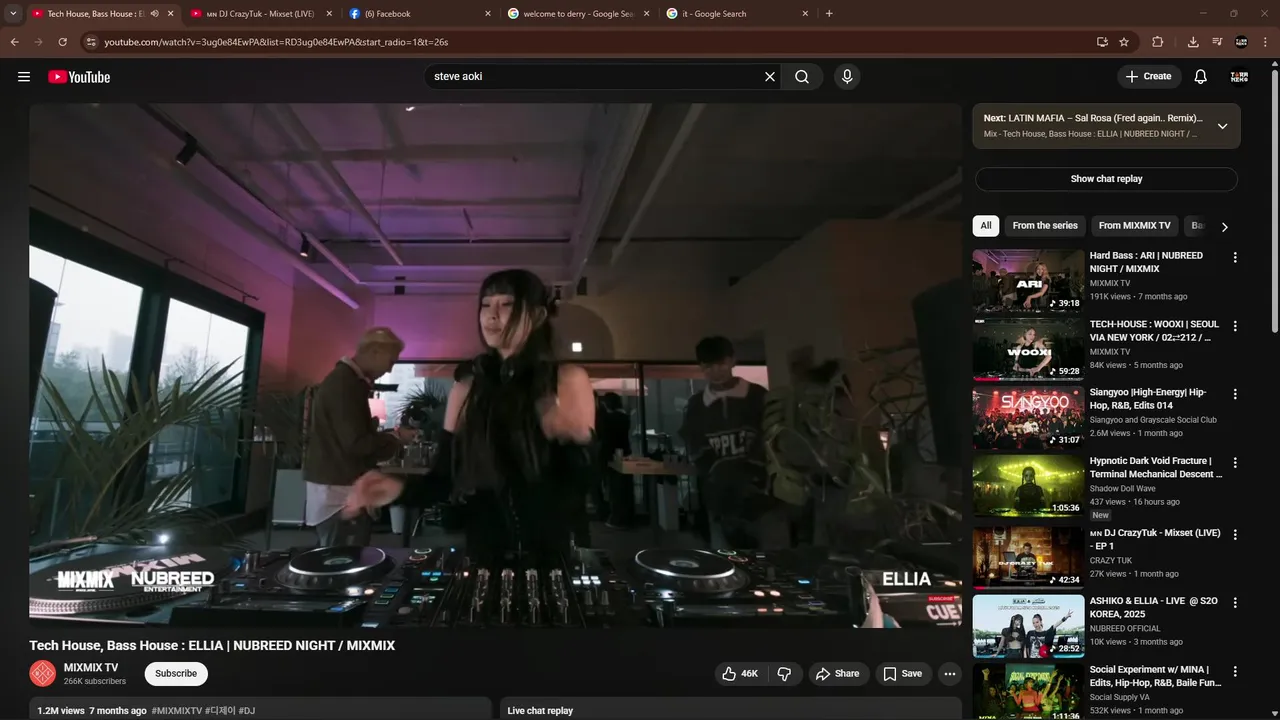Image resolution: width=1280 pixels, height=720 pixels.
Task: Save the video to a playlist
Action: click(902, 674)
